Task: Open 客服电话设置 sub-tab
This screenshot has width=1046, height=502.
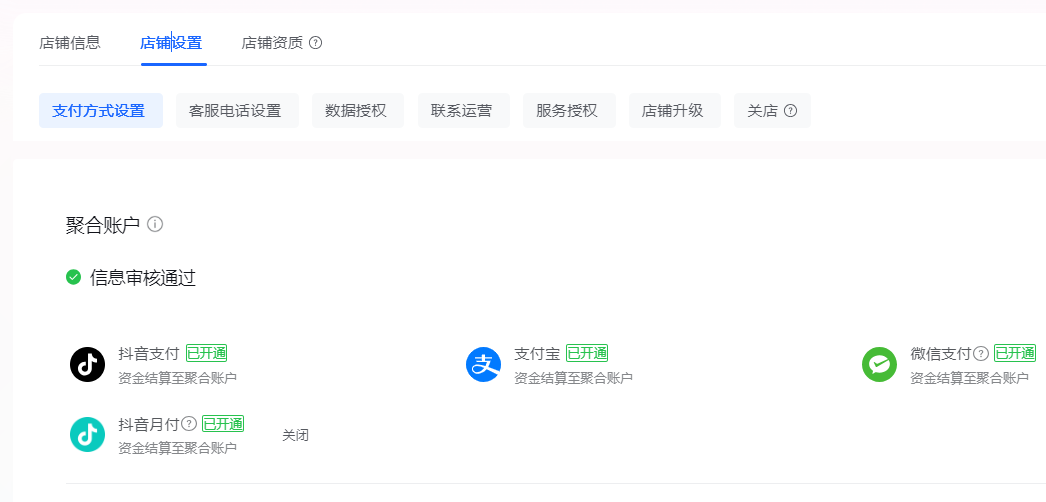Action: coord(237,111)
